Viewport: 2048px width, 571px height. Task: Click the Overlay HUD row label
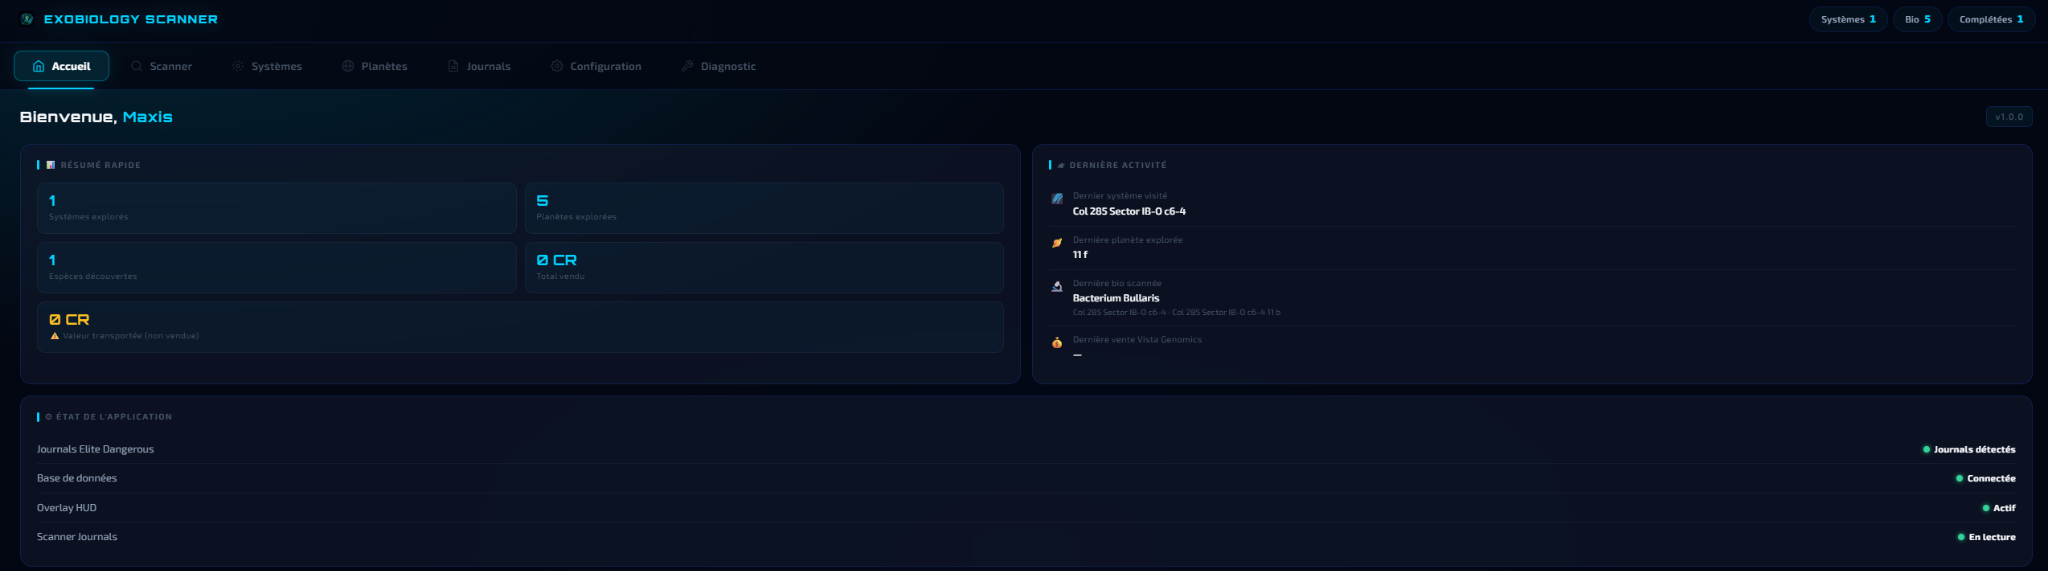click(67, 508)
